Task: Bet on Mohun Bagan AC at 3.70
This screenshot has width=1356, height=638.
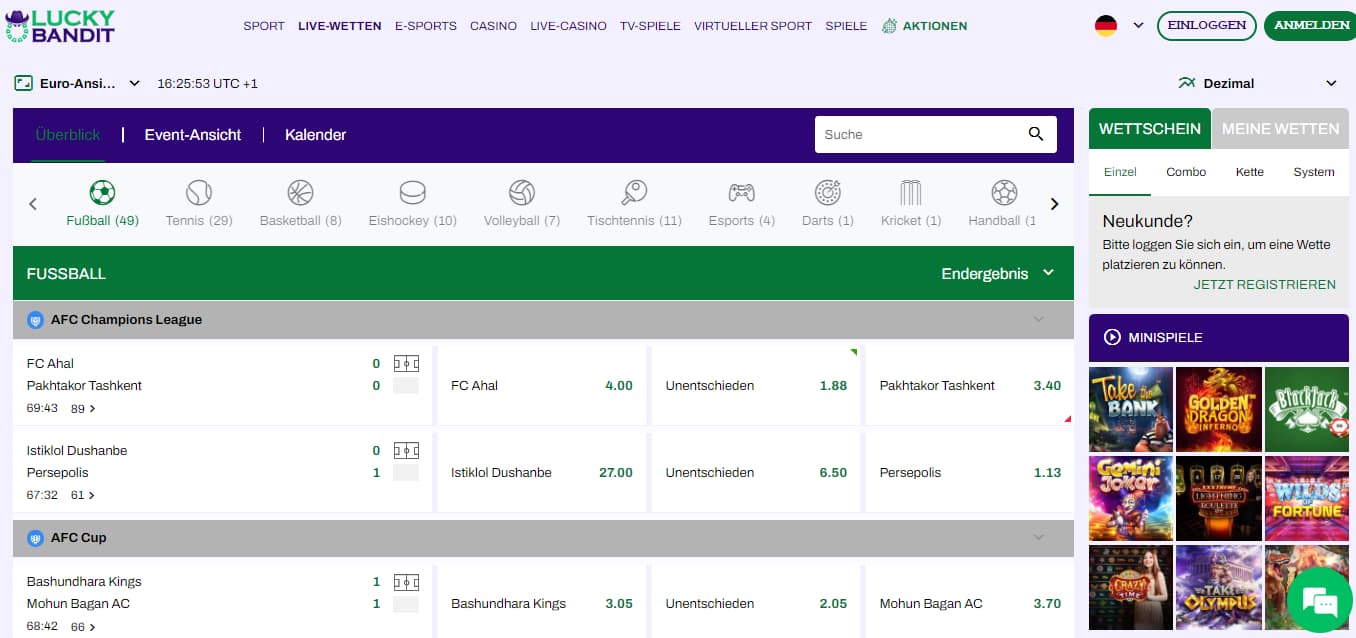Action: click(969, 603)
